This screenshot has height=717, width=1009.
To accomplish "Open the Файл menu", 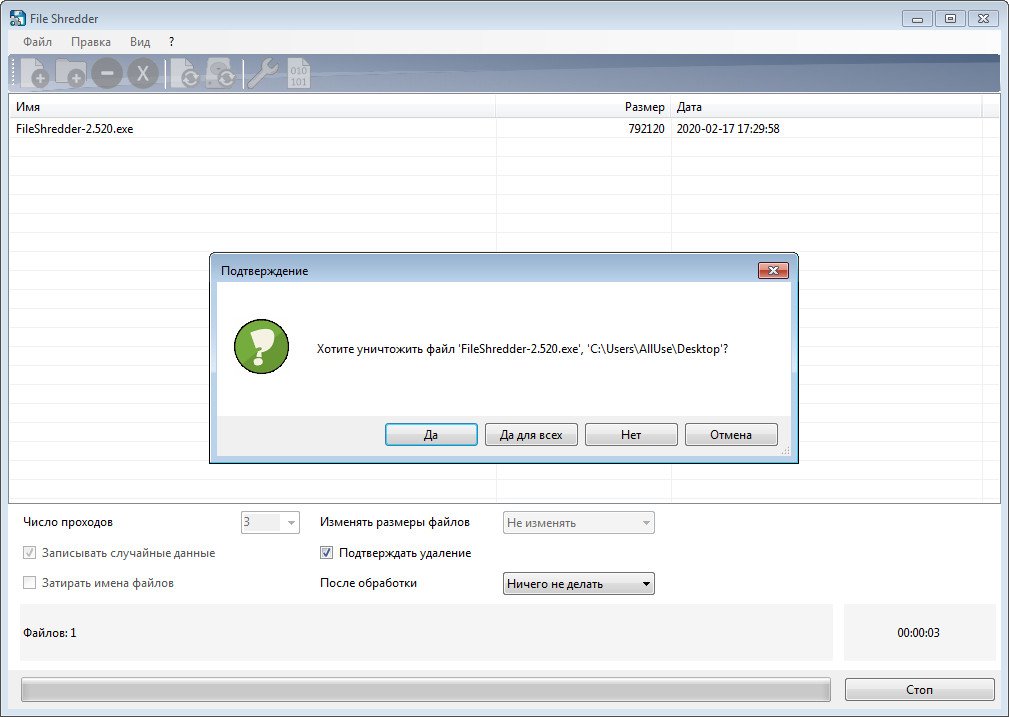I will (x=37, y=42).
